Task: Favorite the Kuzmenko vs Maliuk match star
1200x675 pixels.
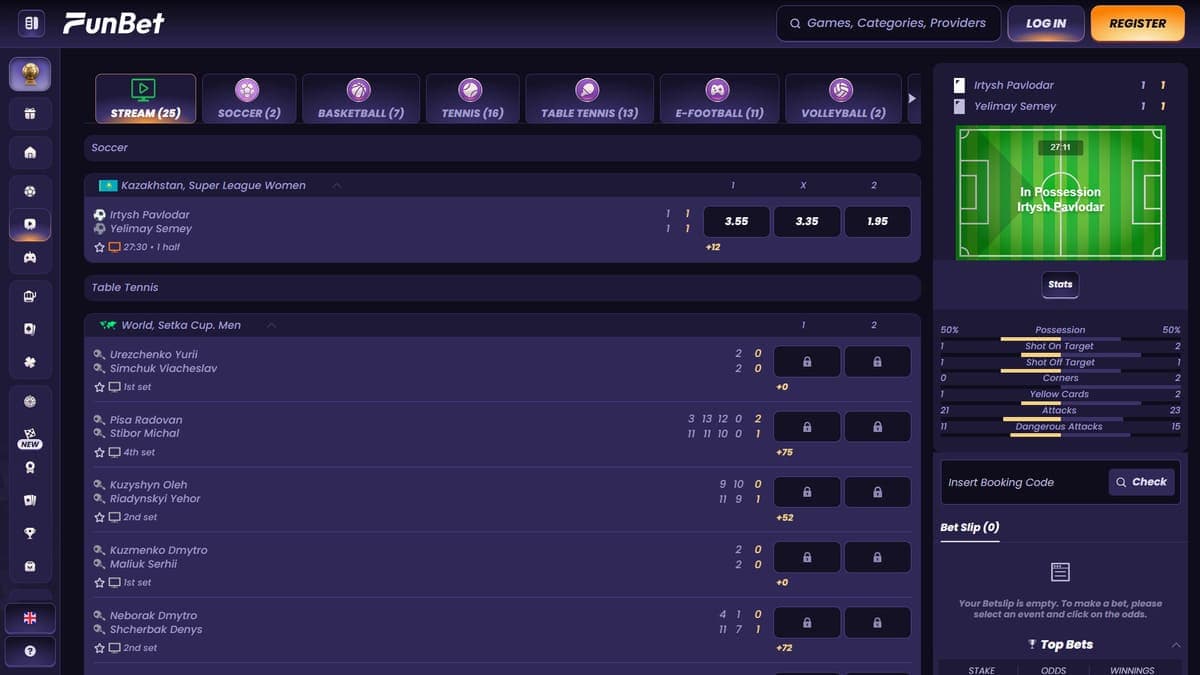Action: pos(99,582)
